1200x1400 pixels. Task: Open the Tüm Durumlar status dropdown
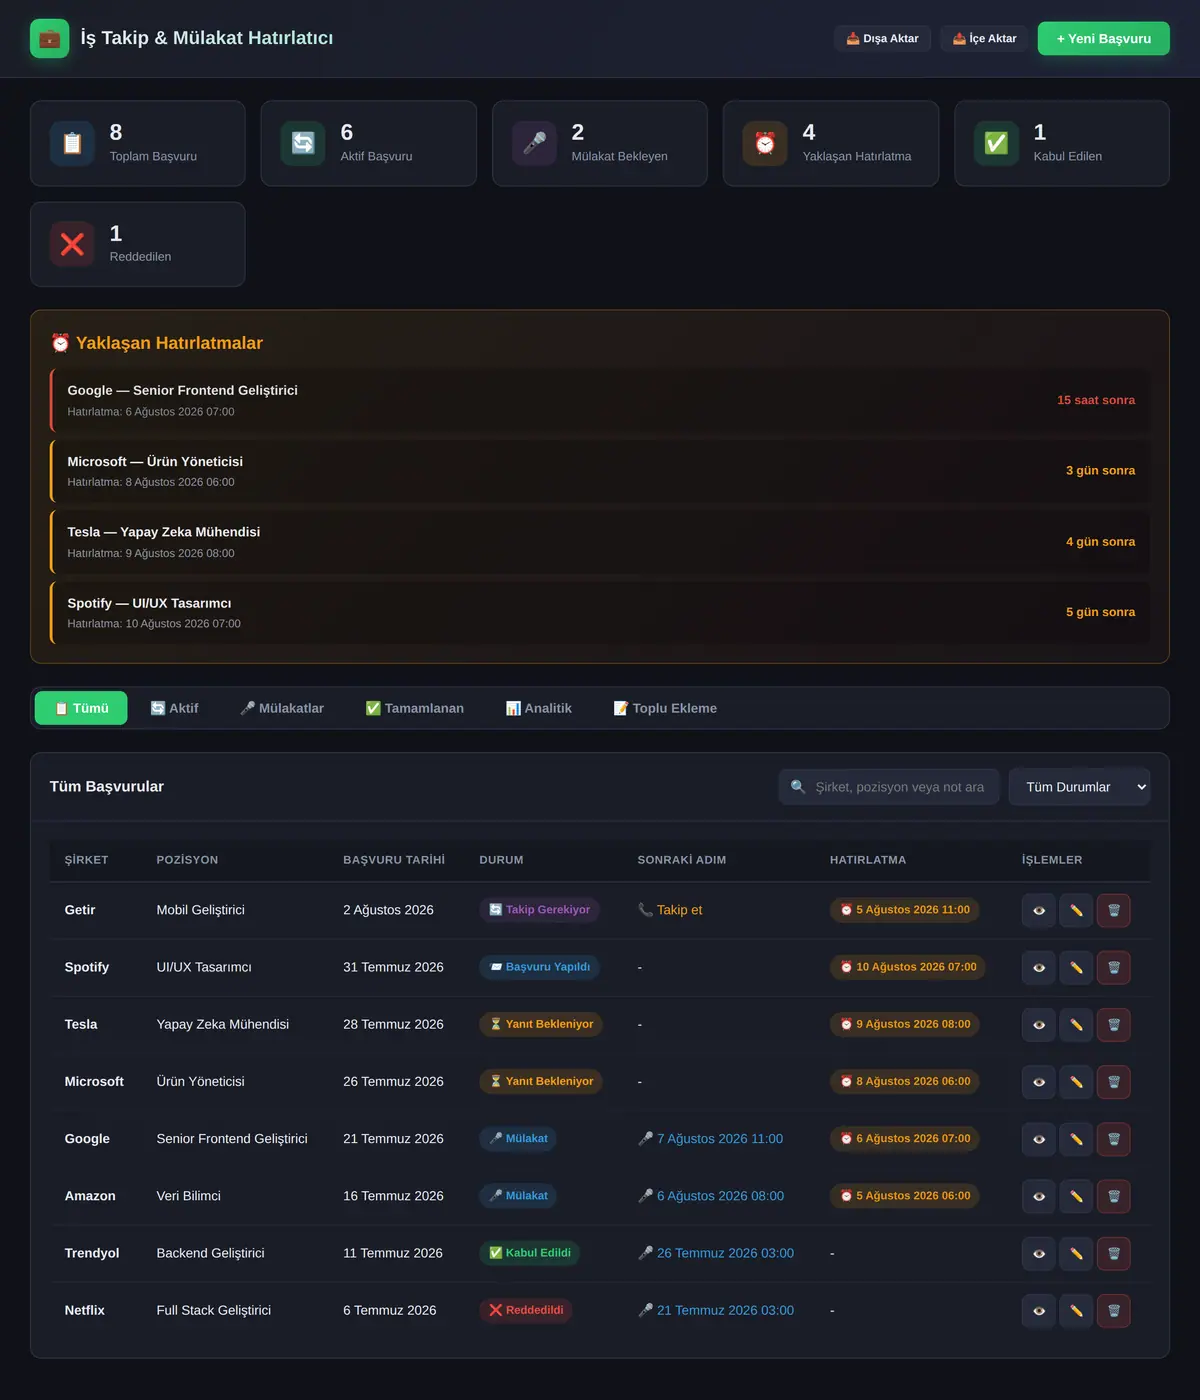point(1079,787)
